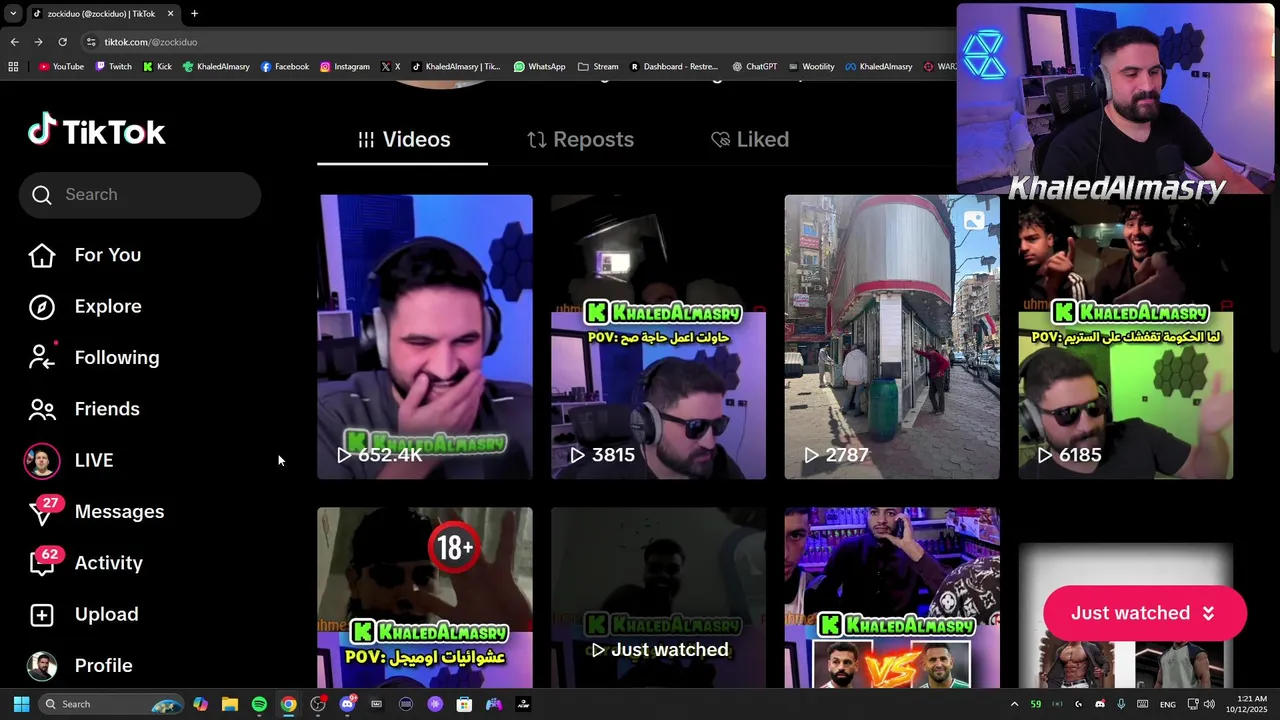Open the Facebook bookmark

point(285,67)
